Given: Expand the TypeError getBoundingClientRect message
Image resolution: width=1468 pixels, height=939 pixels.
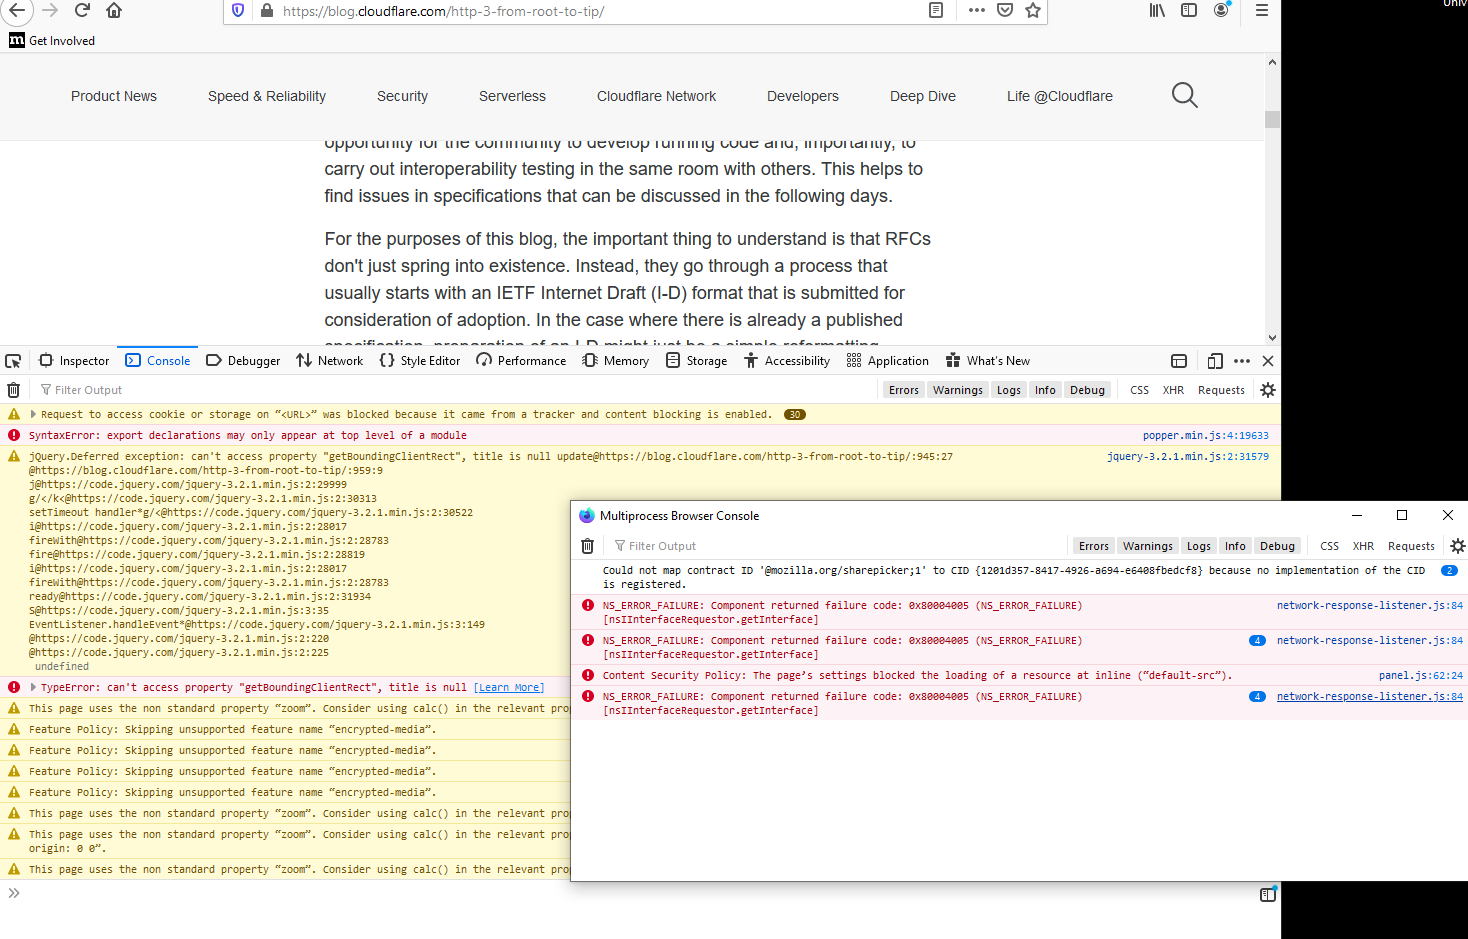Looking at the screenshot, I should (x=34, y=687).
